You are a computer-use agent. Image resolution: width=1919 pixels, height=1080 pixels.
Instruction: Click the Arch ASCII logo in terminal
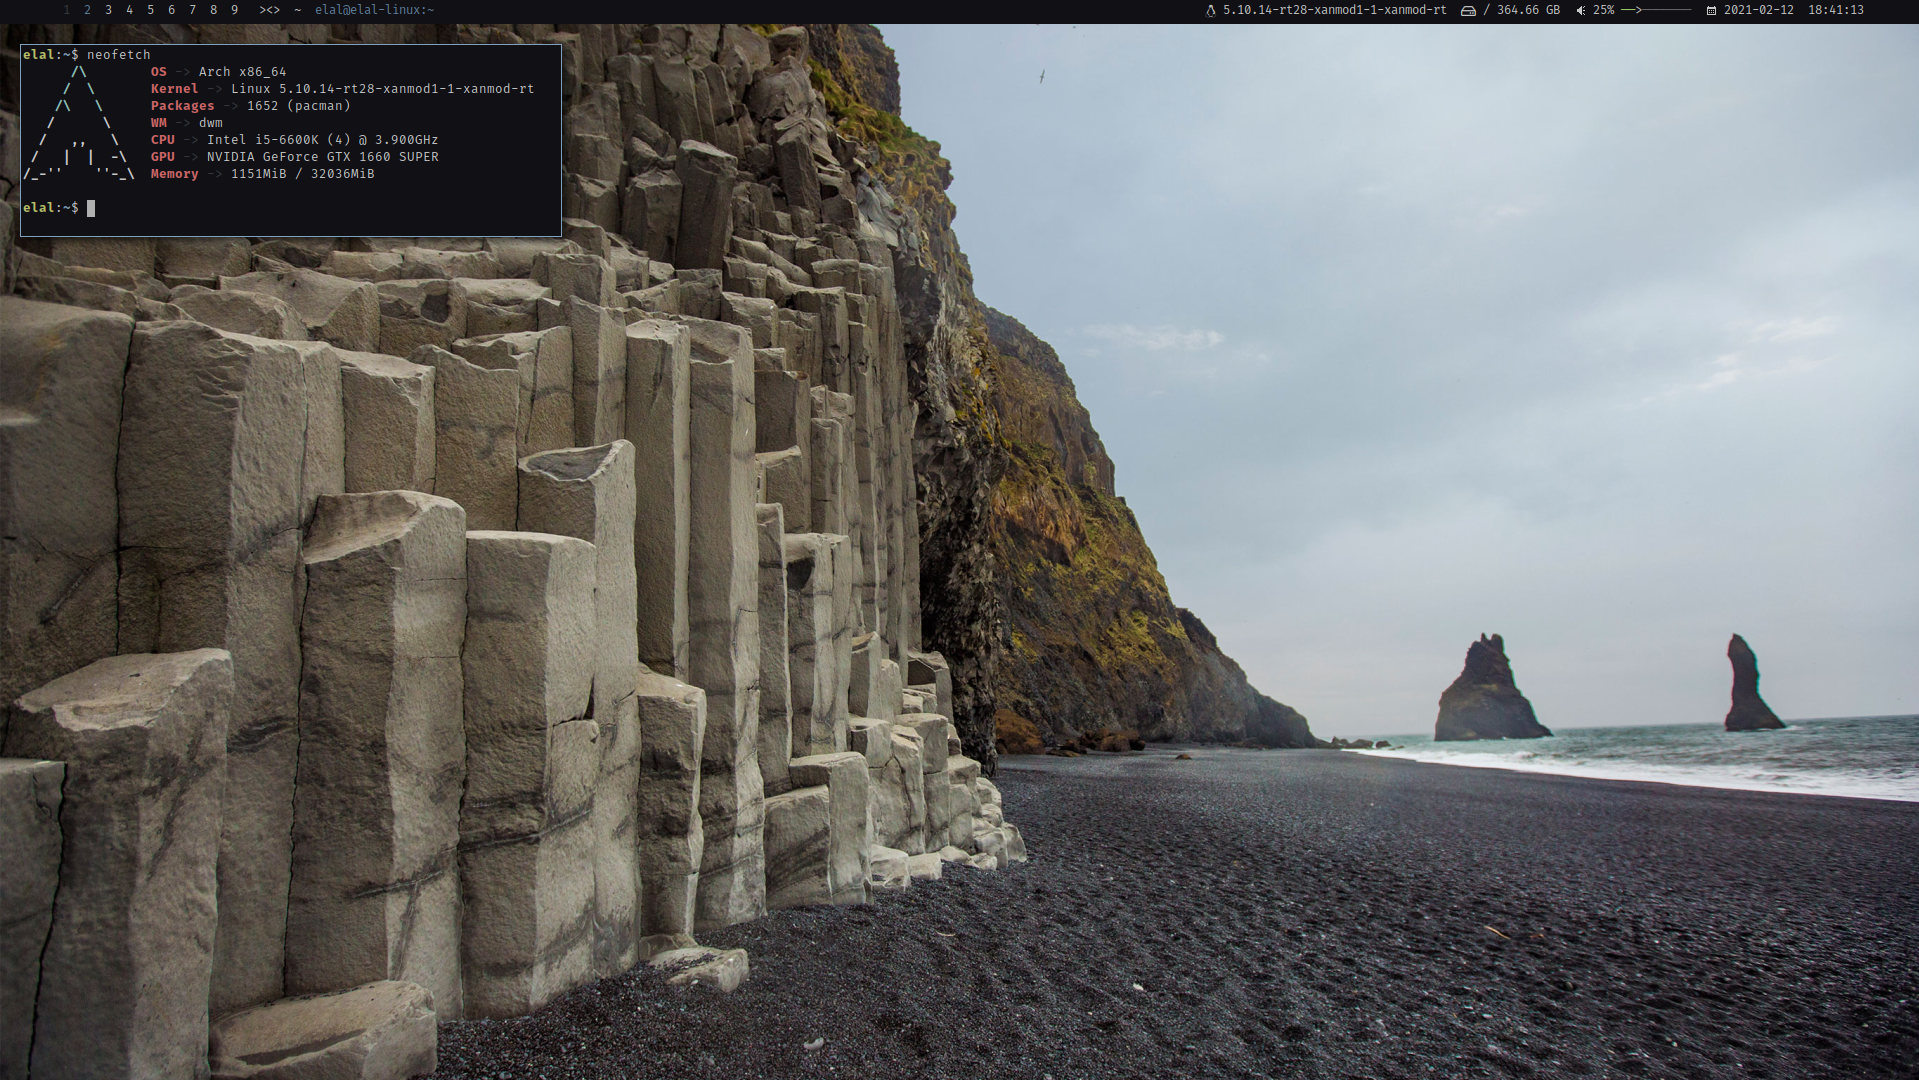pyautogui.click(x=79, y=123)
